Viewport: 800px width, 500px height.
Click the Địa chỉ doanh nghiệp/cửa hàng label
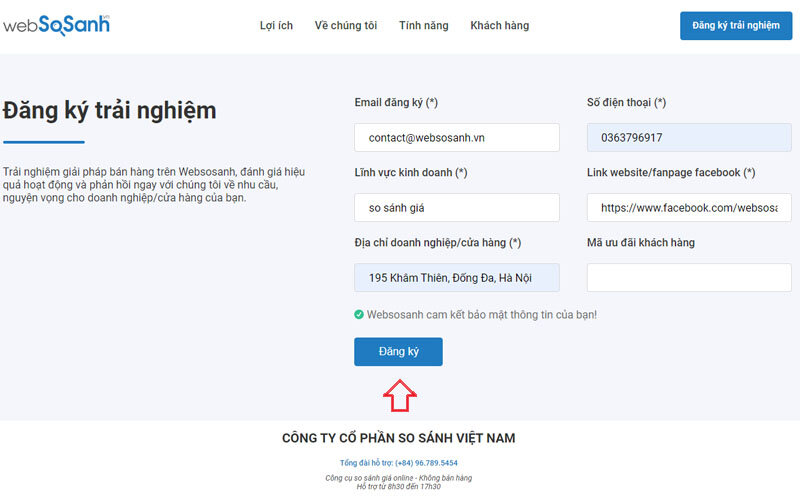click(x=438, y=243)
